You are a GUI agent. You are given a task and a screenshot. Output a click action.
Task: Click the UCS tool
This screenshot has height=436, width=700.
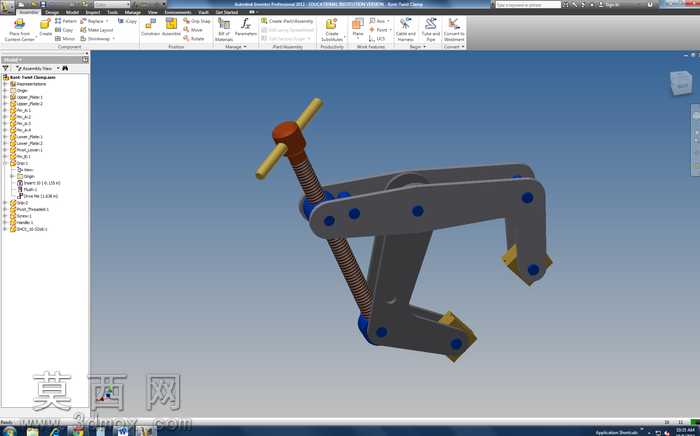pos(377,39)
